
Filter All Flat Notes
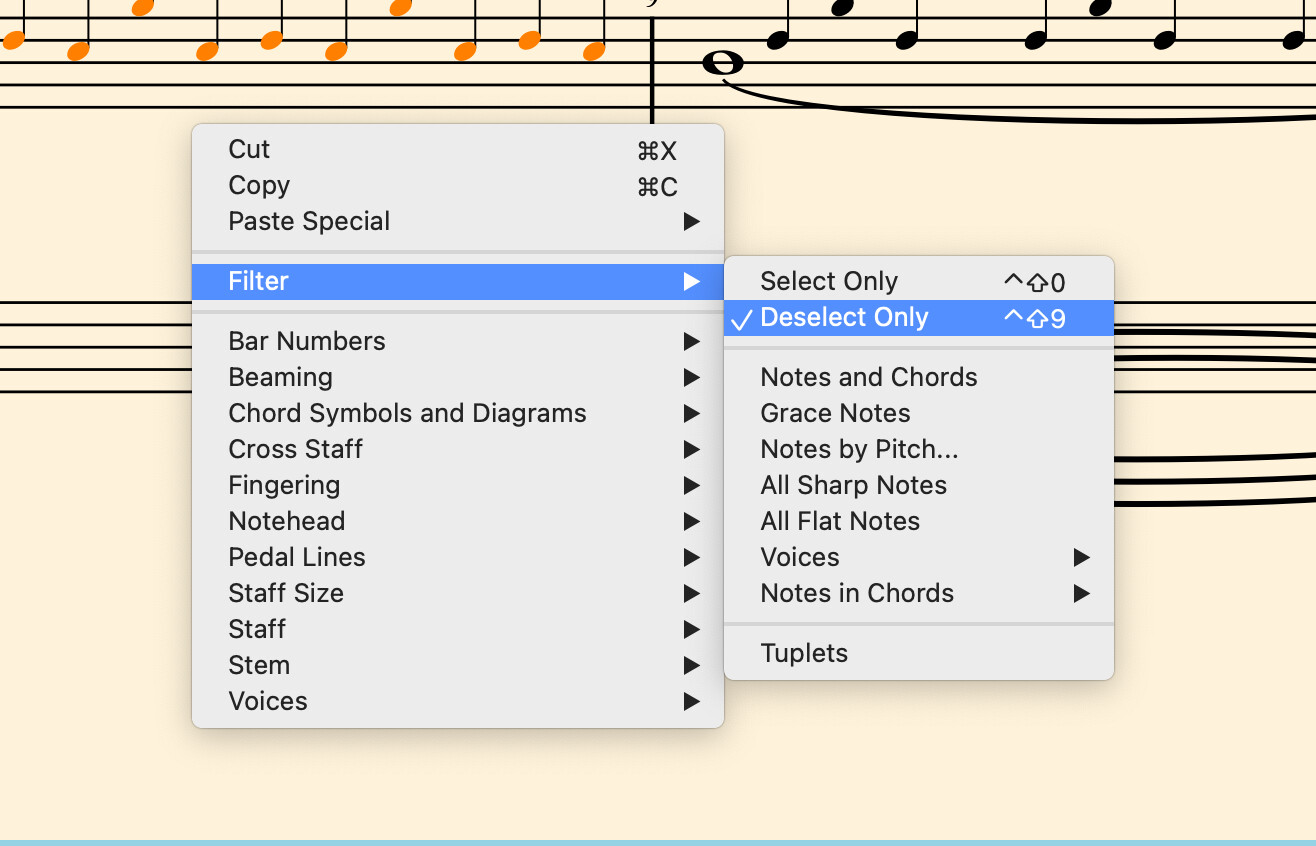pyautogui.click(x=919, y=521)
